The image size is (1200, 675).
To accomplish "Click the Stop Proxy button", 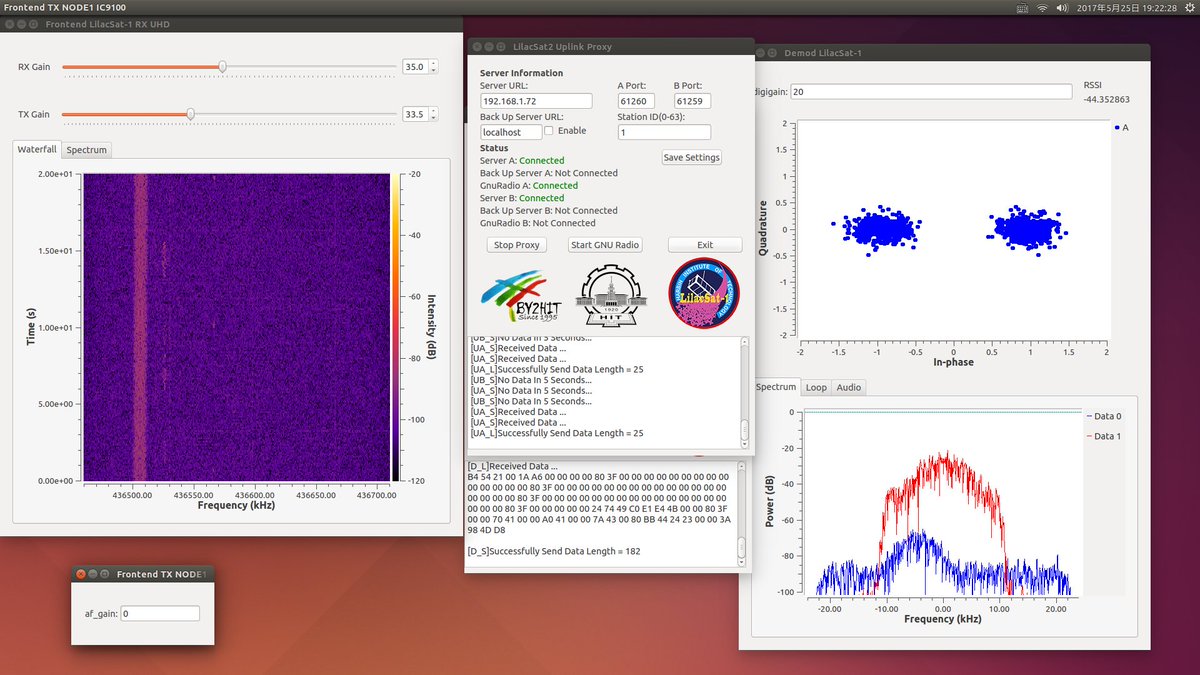I will pyautogui.click(x=518, y=245).
